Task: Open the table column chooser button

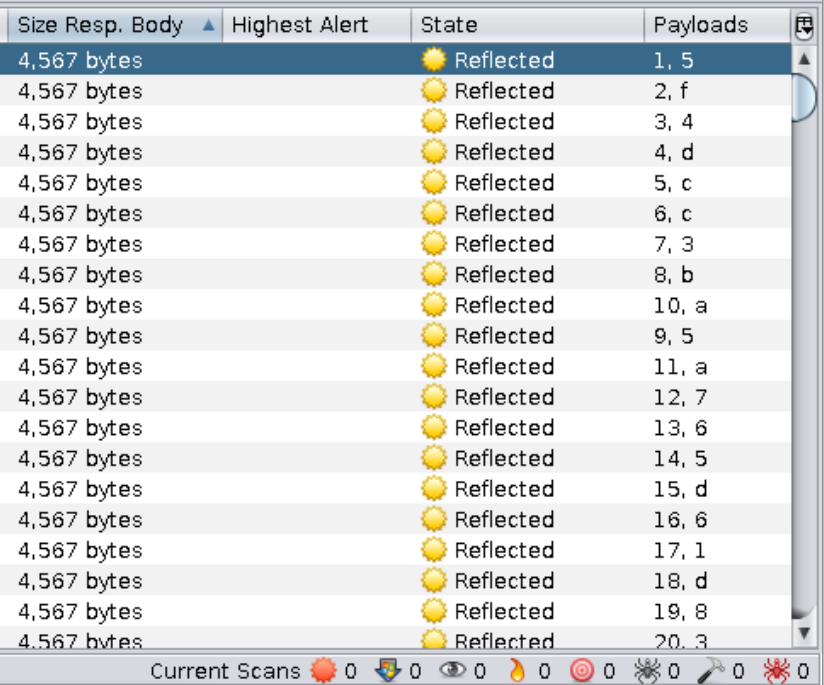Action: click(x=804, y=26)
